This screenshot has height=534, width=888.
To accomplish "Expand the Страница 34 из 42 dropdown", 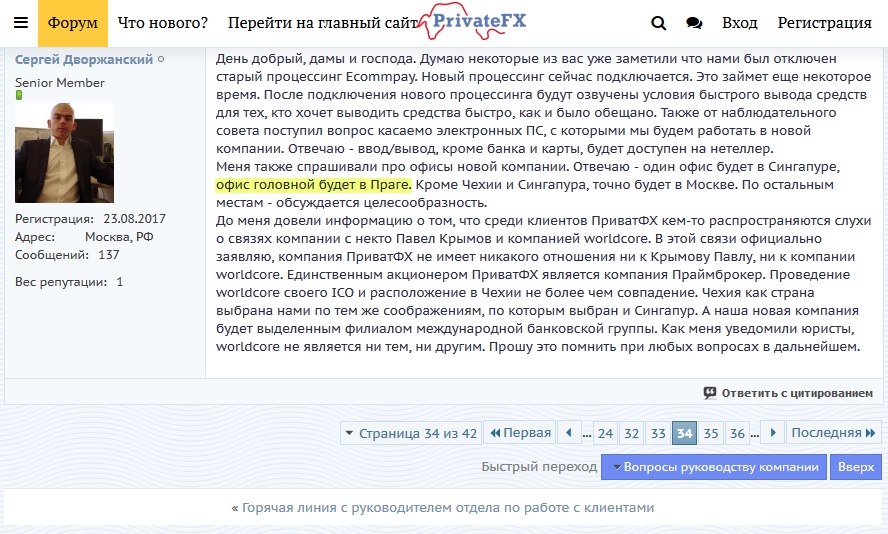I will (411, 433).
